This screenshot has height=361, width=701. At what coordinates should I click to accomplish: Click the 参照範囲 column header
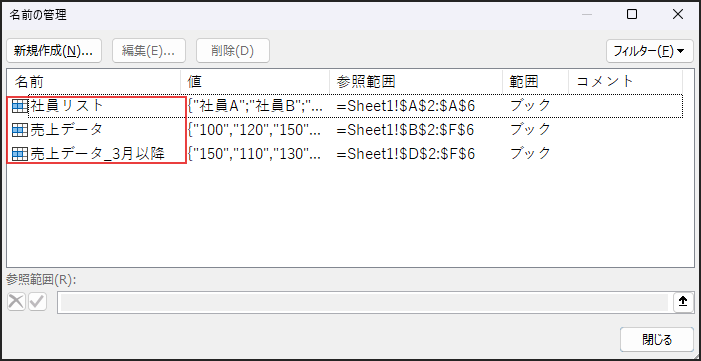click(416, 81)
